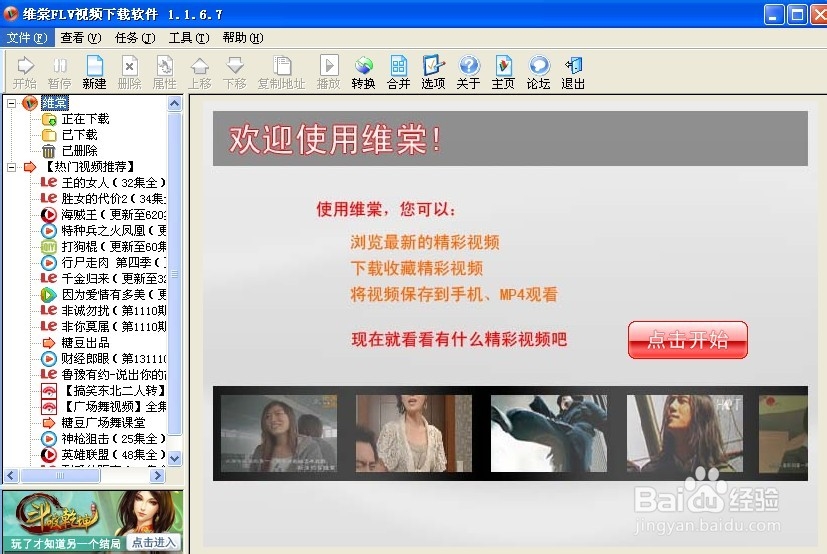Image resolution: width=827 pixels, height=554 pixels.
Task: Click tree panel scroll down arrow
Action: tap(175, 458)
